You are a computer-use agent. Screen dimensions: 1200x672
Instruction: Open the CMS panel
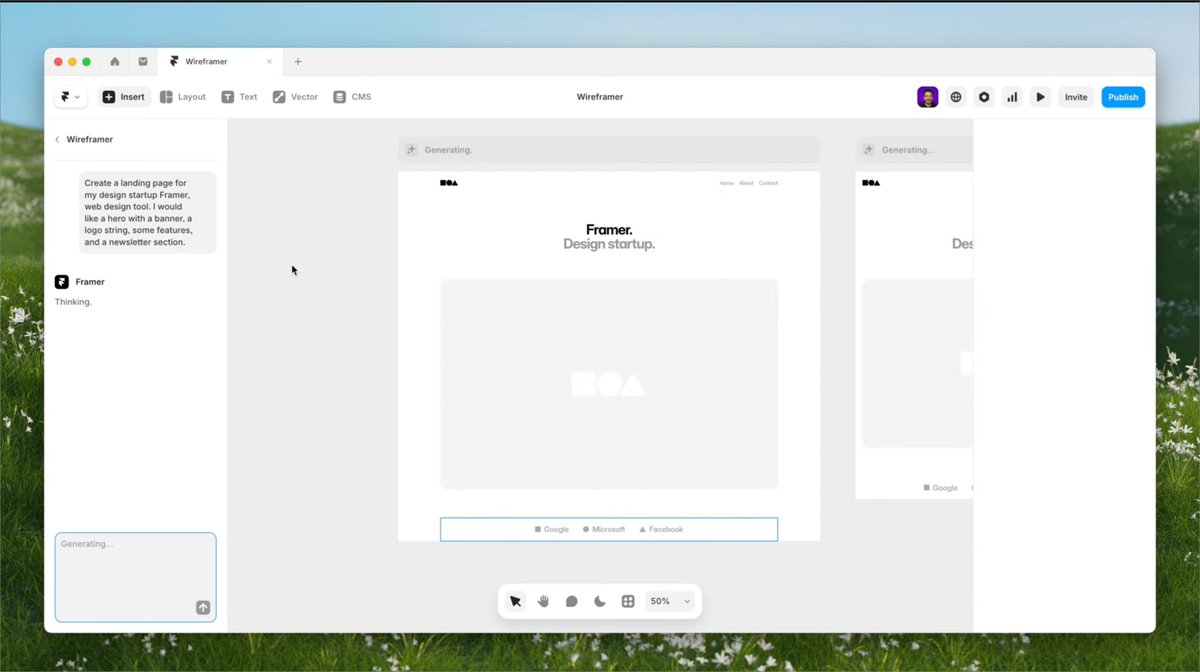point(352,97)
